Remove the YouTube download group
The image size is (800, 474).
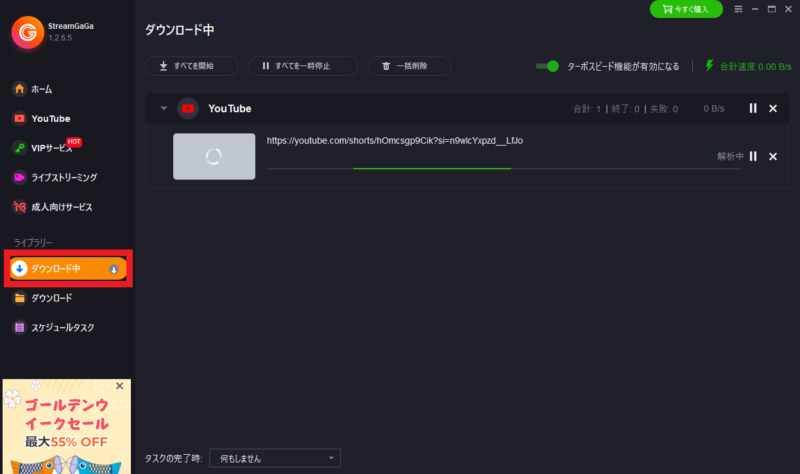[773, 108]
